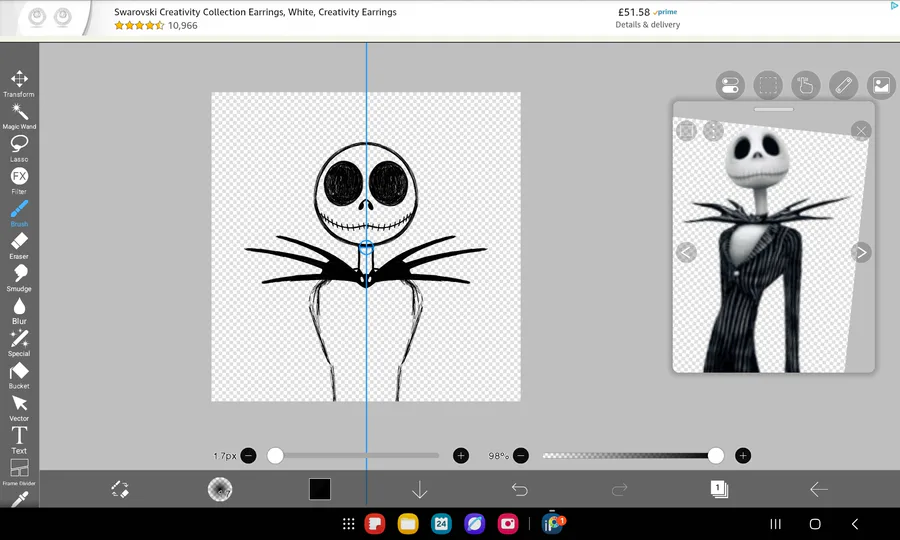
Task: Pick the Smudge tool
Action: tap(19, 278)
